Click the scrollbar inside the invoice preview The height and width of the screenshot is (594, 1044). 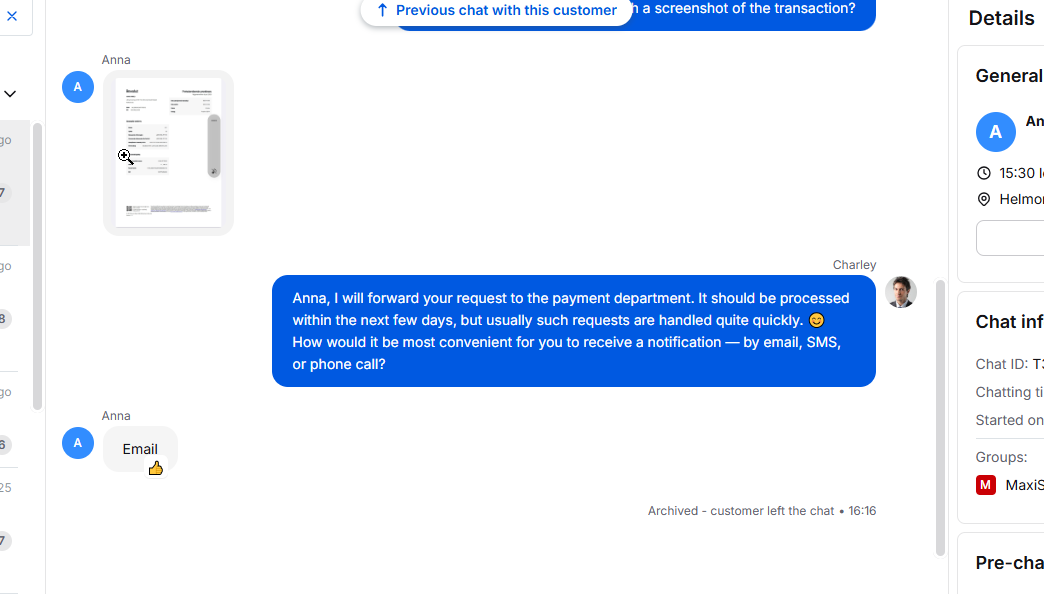click(214, 146)
